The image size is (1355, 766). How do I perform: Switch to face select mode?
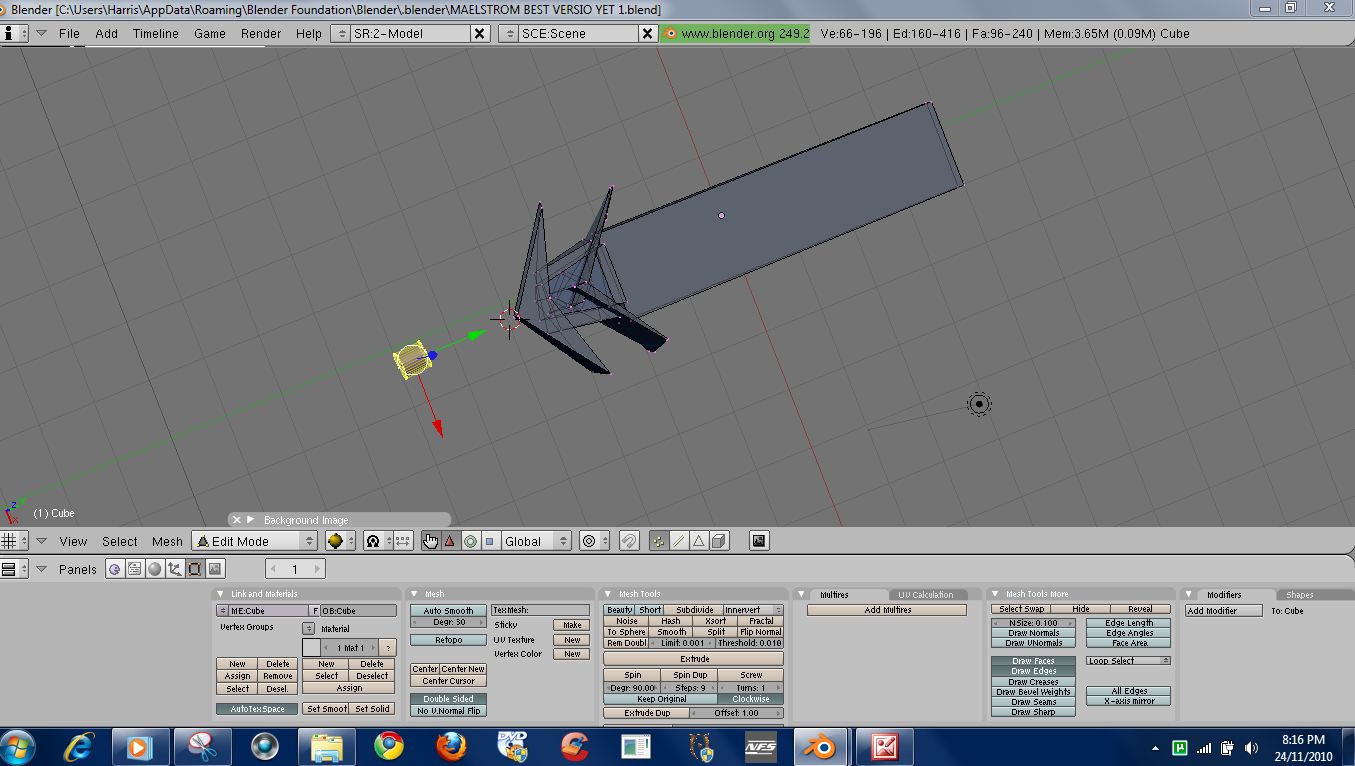pyautogui.click(x=699, y=541)
